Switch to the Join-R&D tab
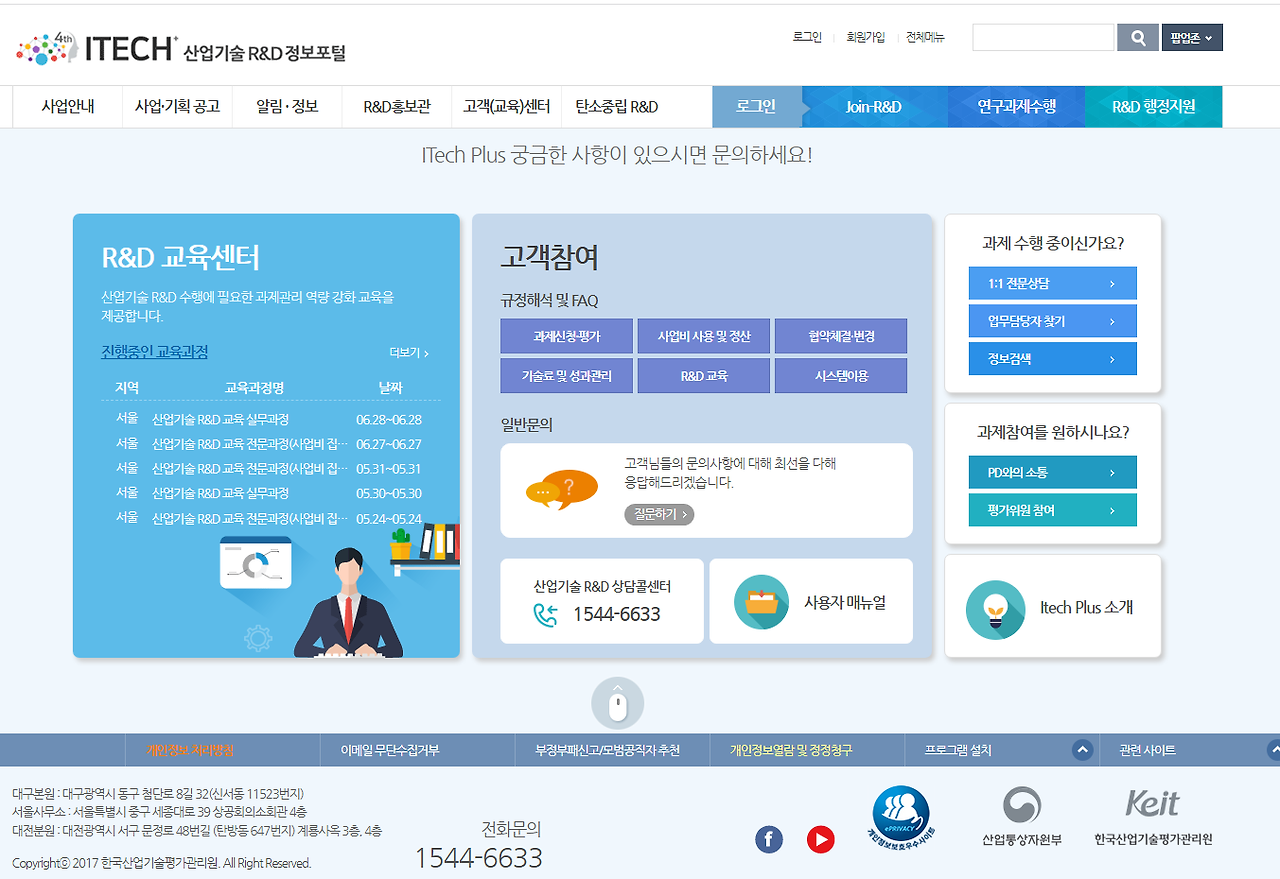The width and height of the screenshot is (1280, 879). (874, 106)
